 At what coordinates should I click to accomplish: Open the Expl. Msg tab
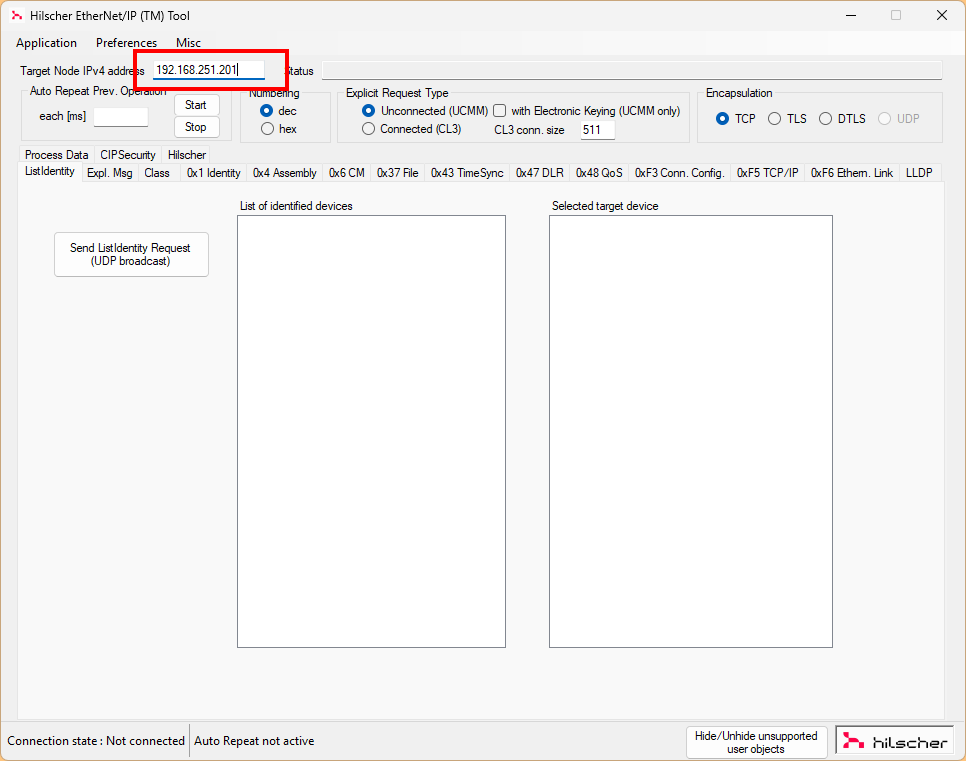point(110,173)
